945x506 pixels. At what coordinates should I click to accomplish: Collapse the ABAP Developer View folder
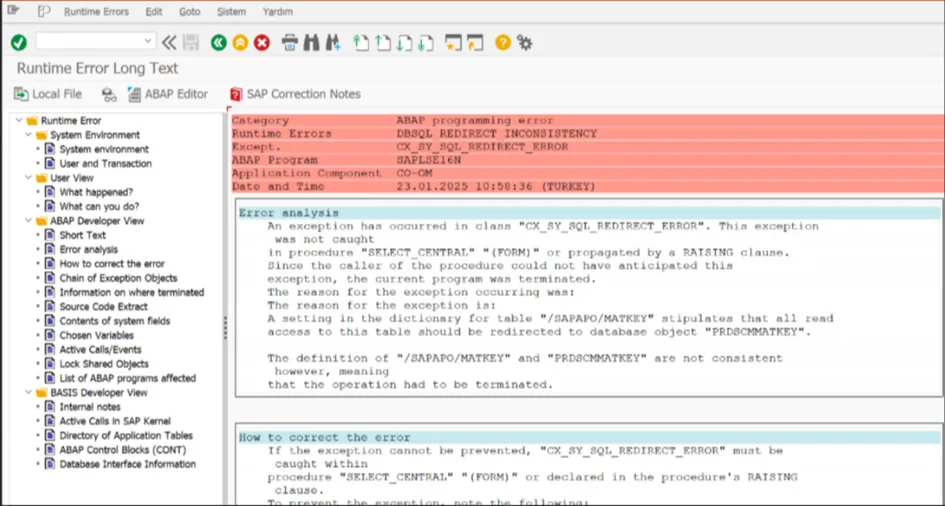[x=28, y=221]
